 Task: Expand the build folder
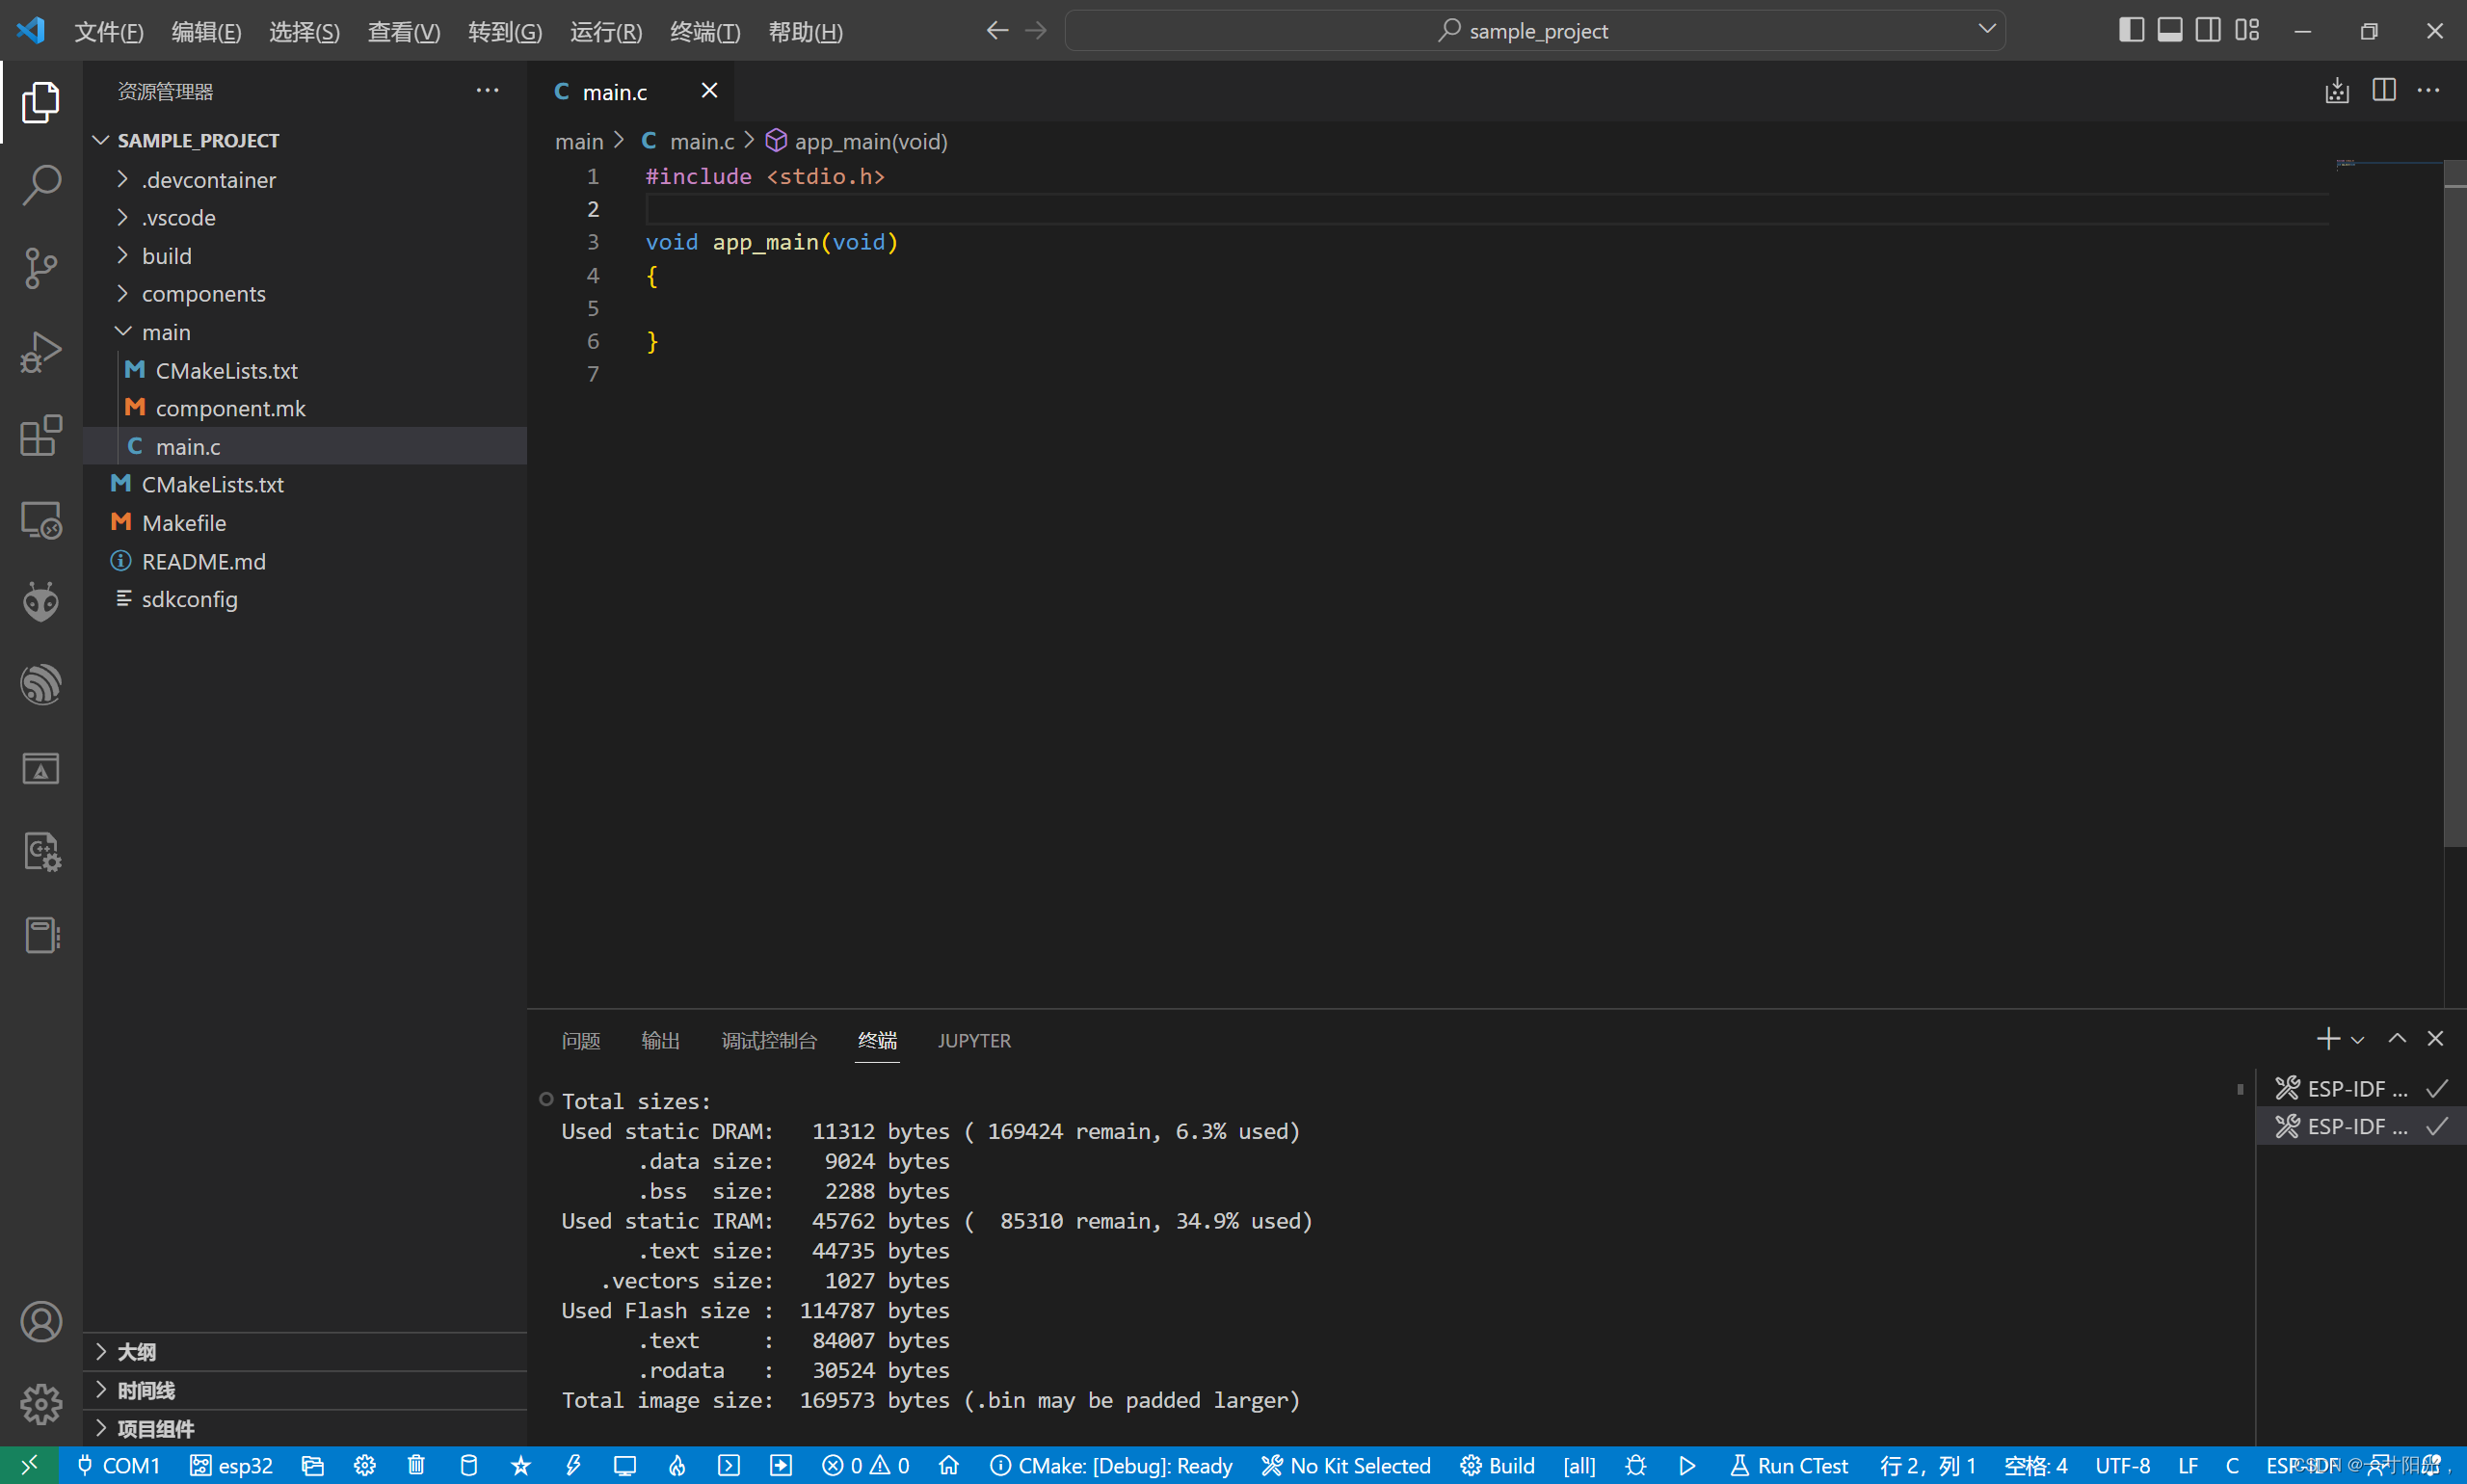[166, 256]
